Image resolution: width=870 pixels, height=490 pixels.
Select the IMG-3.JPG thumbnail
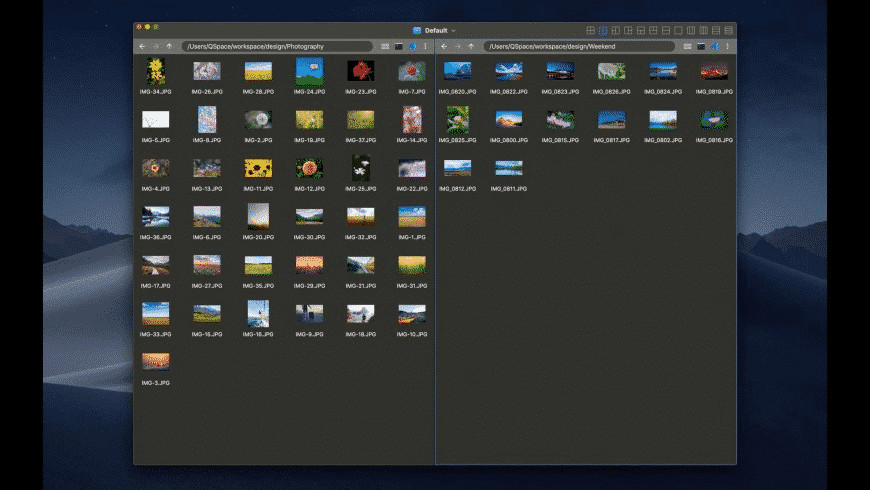(155, 362)
